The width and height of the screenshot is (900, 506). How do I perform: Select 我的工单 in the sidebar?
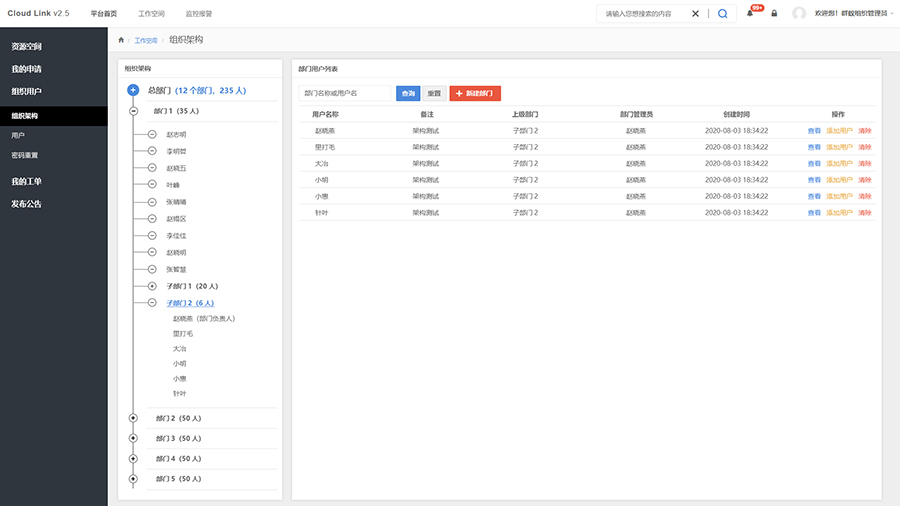tap(26, 181)
